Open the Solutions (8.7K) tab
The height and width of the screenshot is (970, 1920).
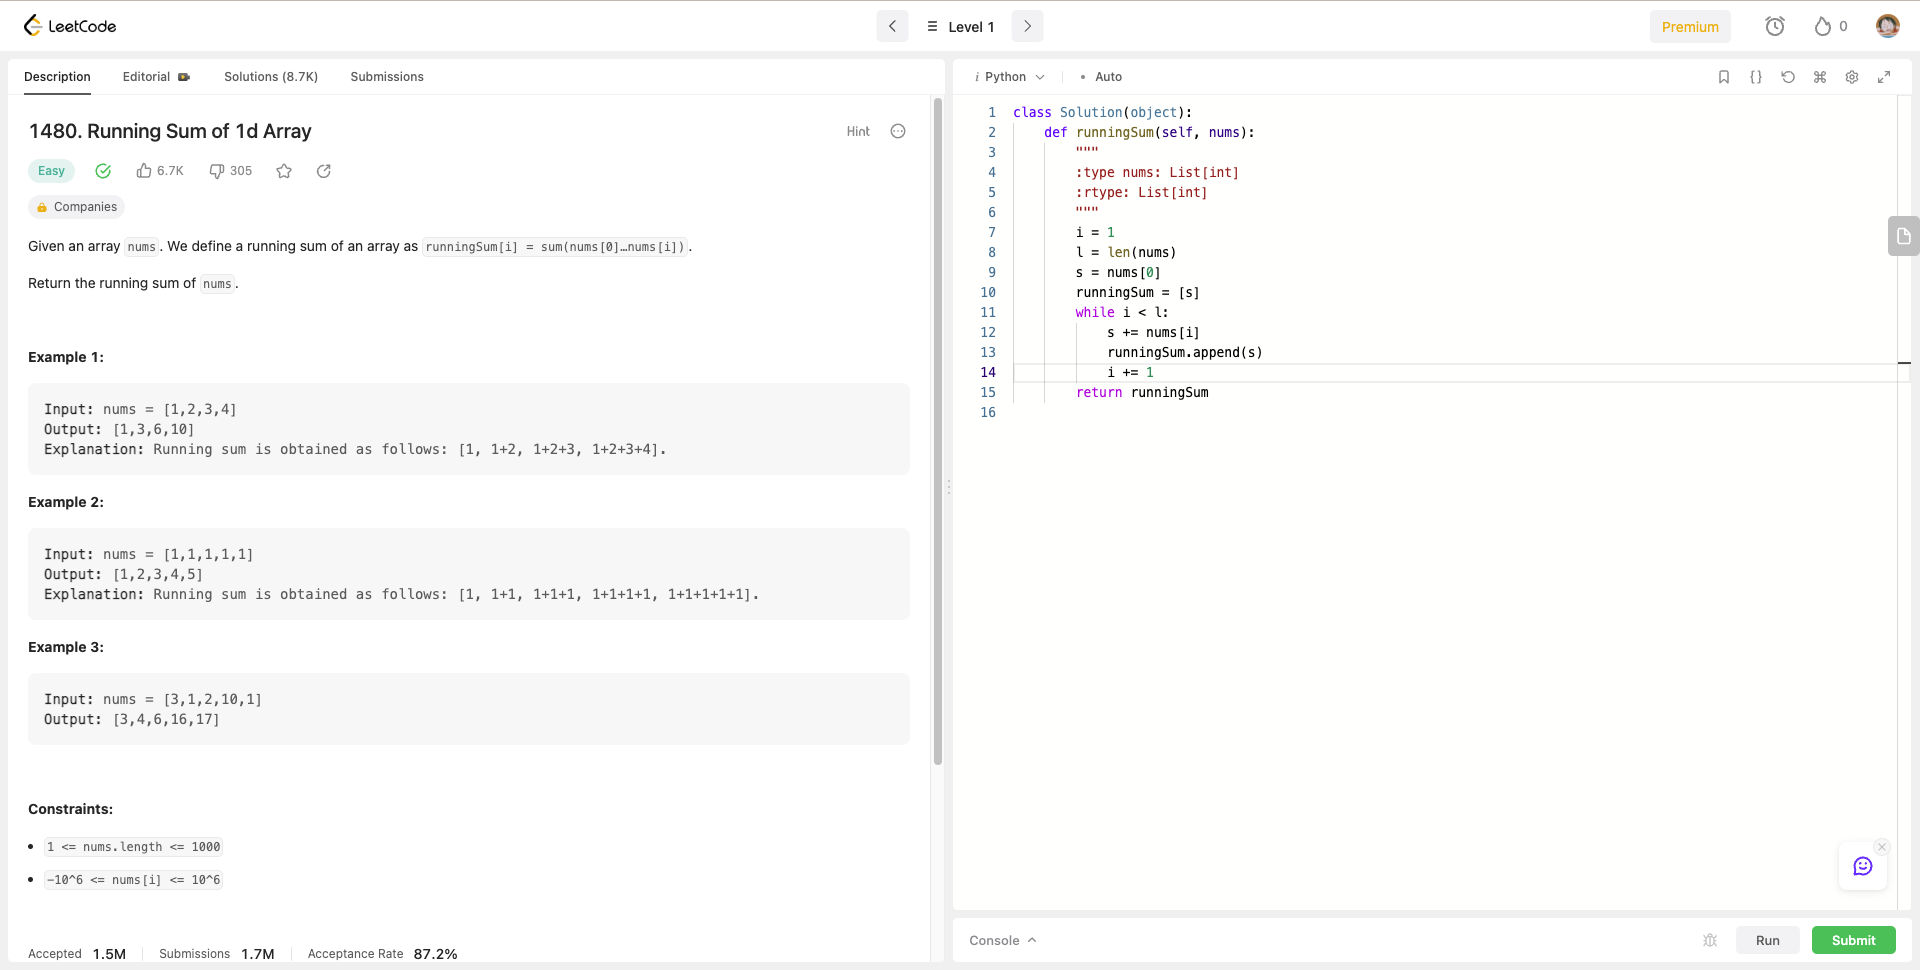click(271, 77)
